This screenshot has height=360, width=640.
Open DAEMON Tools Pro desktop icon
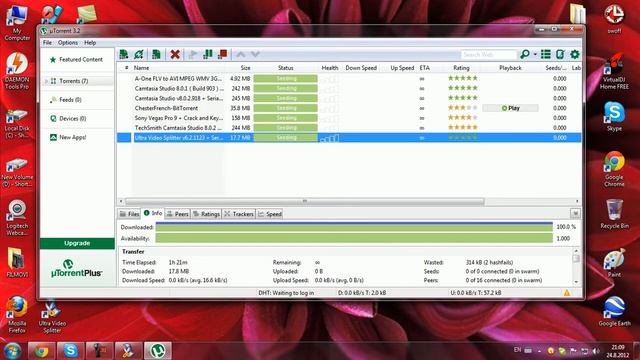[x=17, y=71]
